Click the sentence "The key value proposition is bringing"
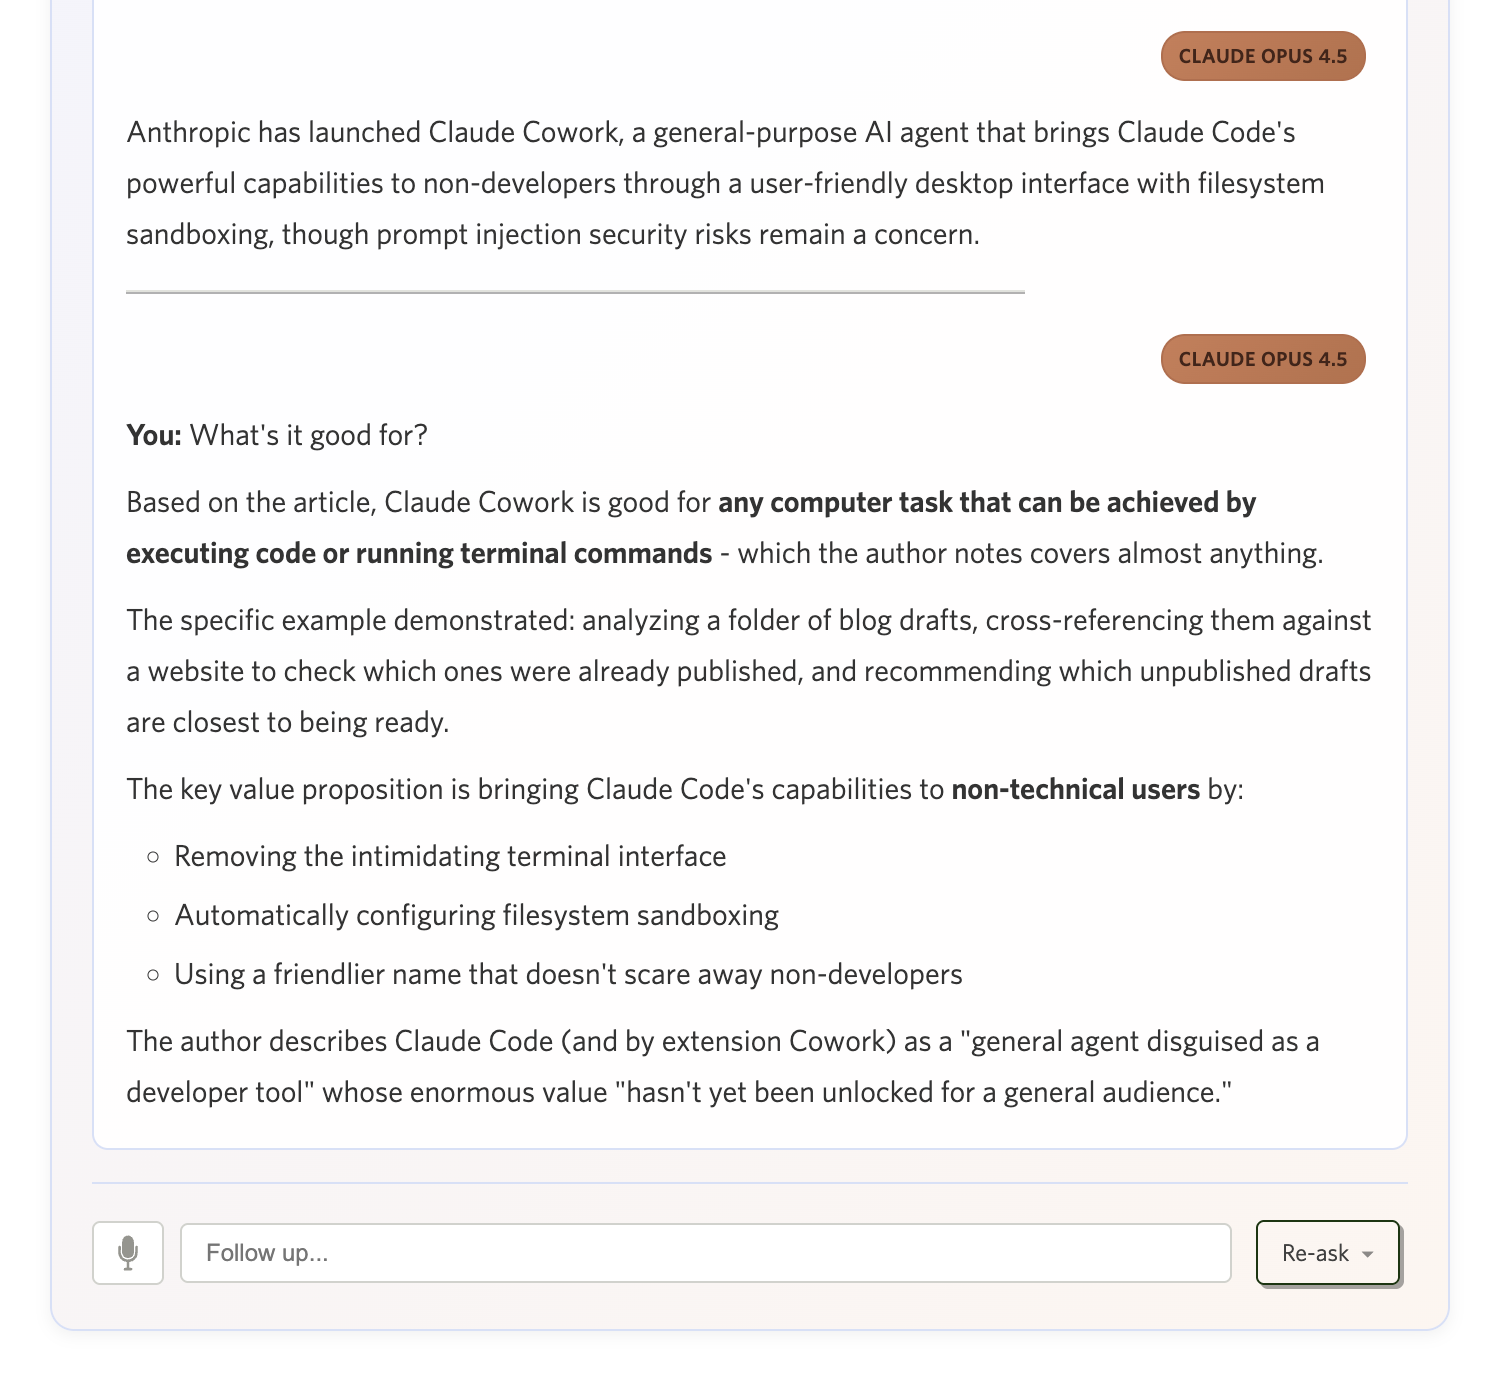This screenshot has width=1510, height=1388. coord(535,789)
